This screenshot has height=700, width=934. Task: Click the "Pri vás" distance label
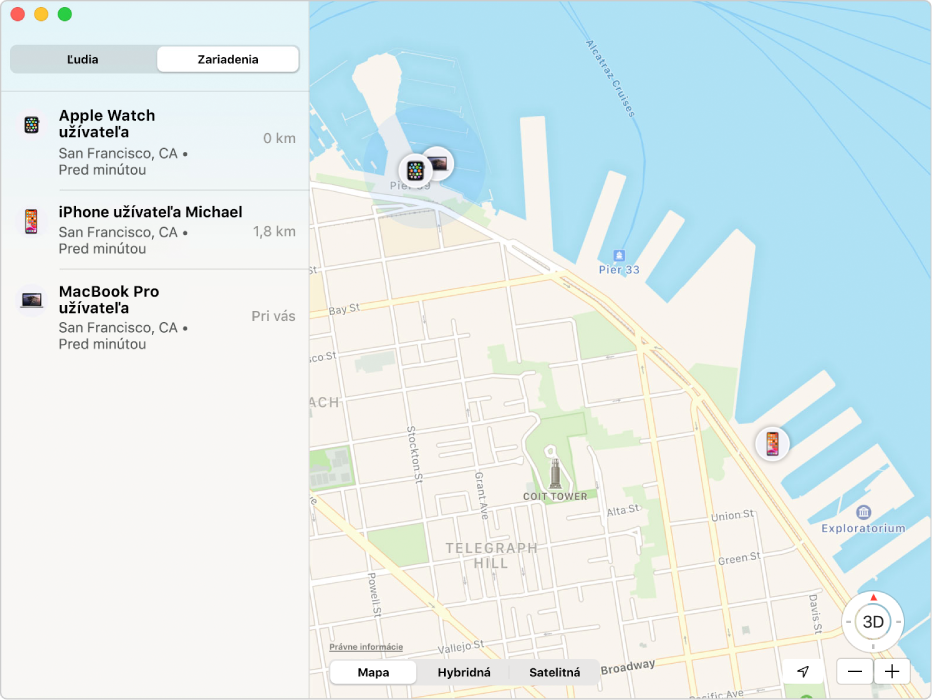[x=273, y=316]
